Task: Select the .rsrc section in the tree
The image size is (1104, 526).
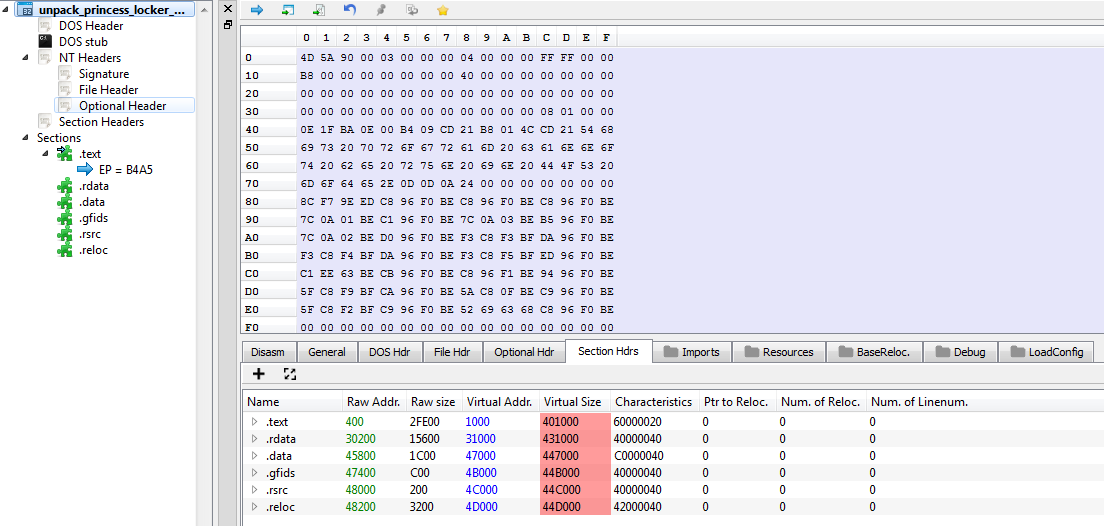Action: [x=92, y=234]
